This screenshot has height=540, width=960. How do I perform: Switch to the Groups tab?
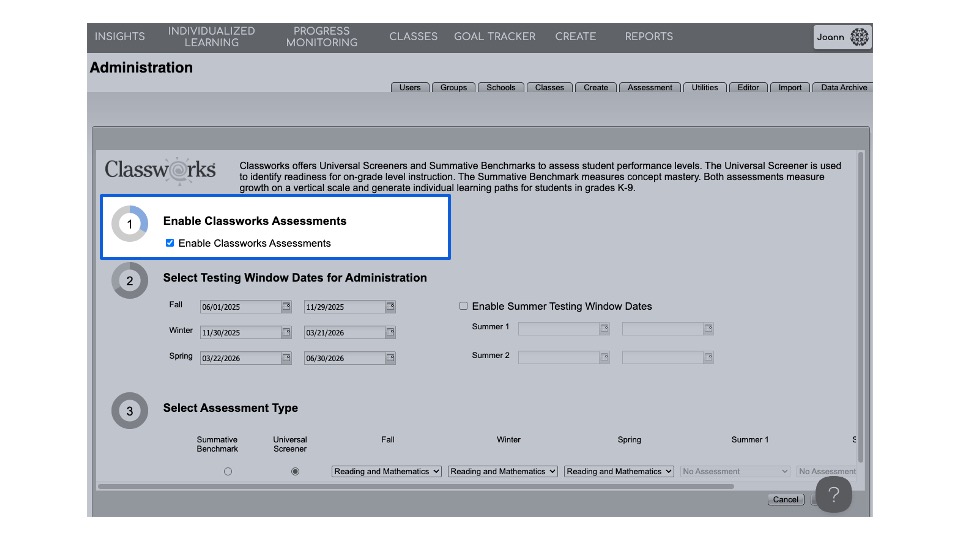point(454,88)
